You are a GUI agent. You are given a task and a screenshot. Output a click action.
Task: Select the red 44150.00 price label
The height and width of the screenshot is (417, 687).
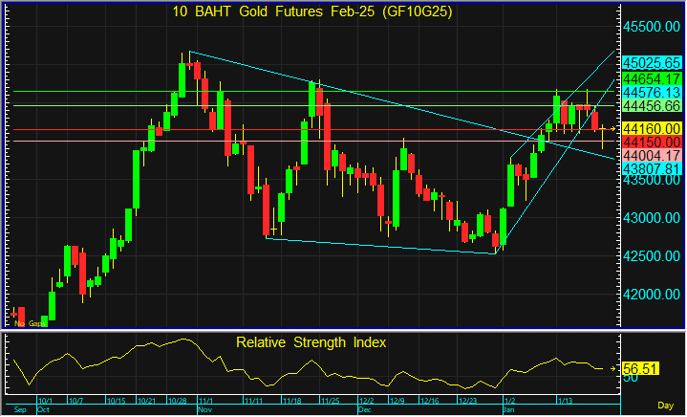coord(651,142)
